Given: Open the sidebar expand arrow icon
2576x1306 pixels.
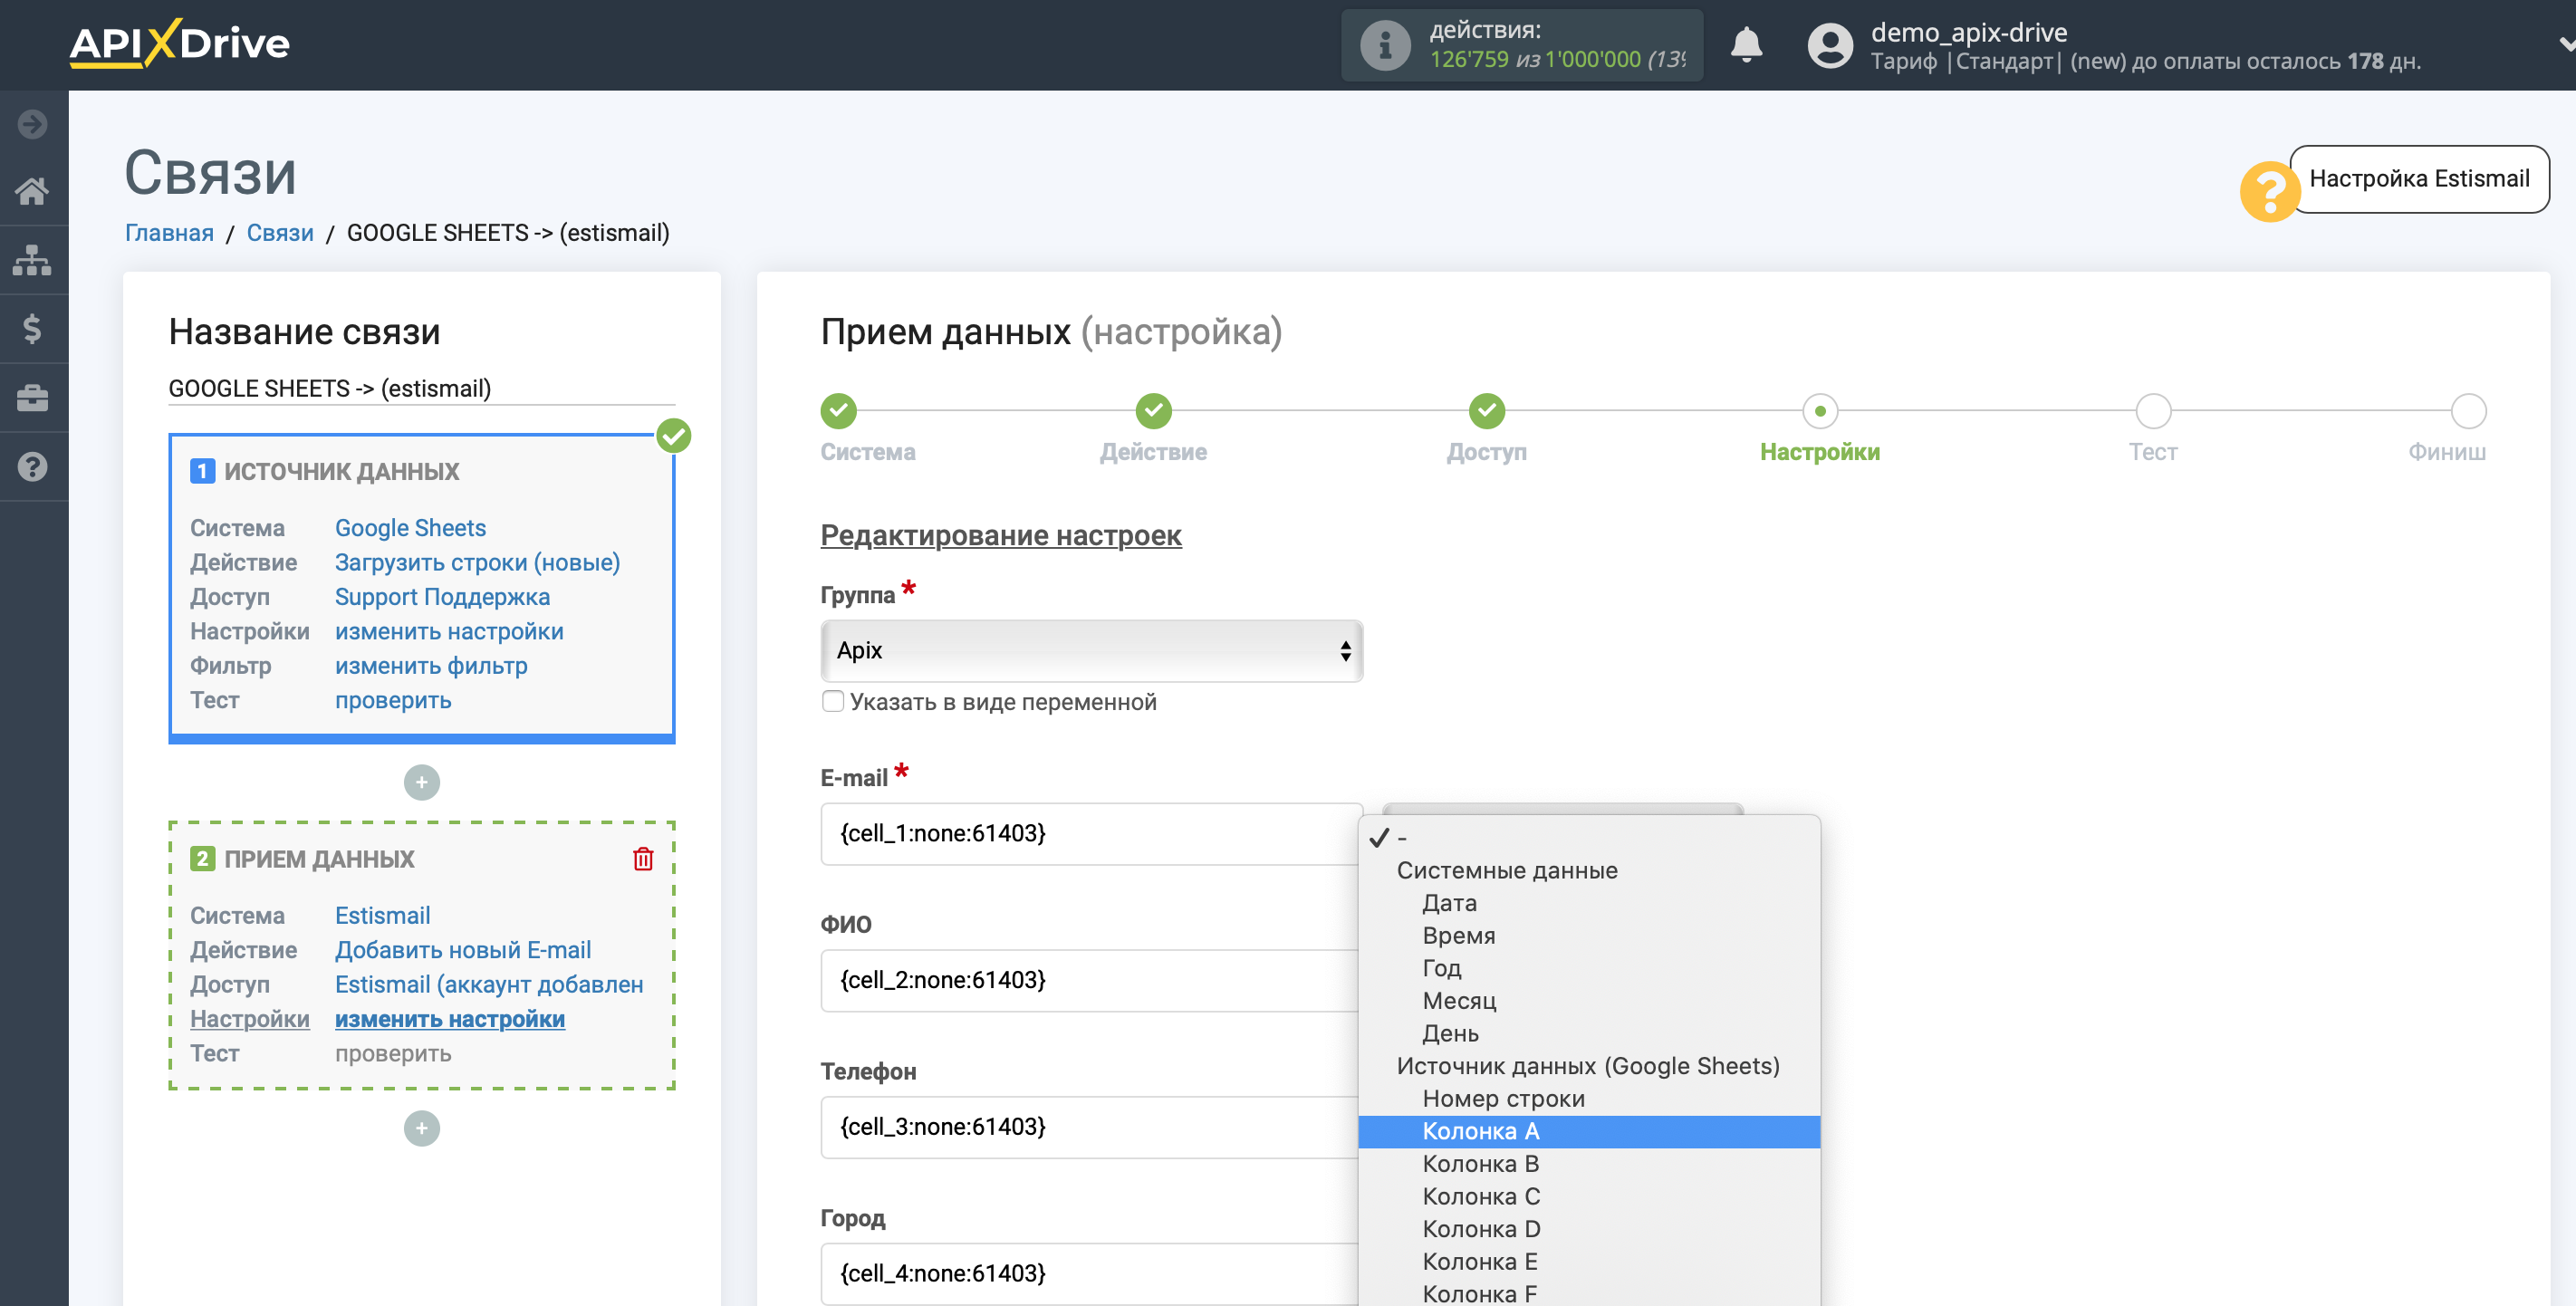Looking at the screenshot, I should (33, 124).
